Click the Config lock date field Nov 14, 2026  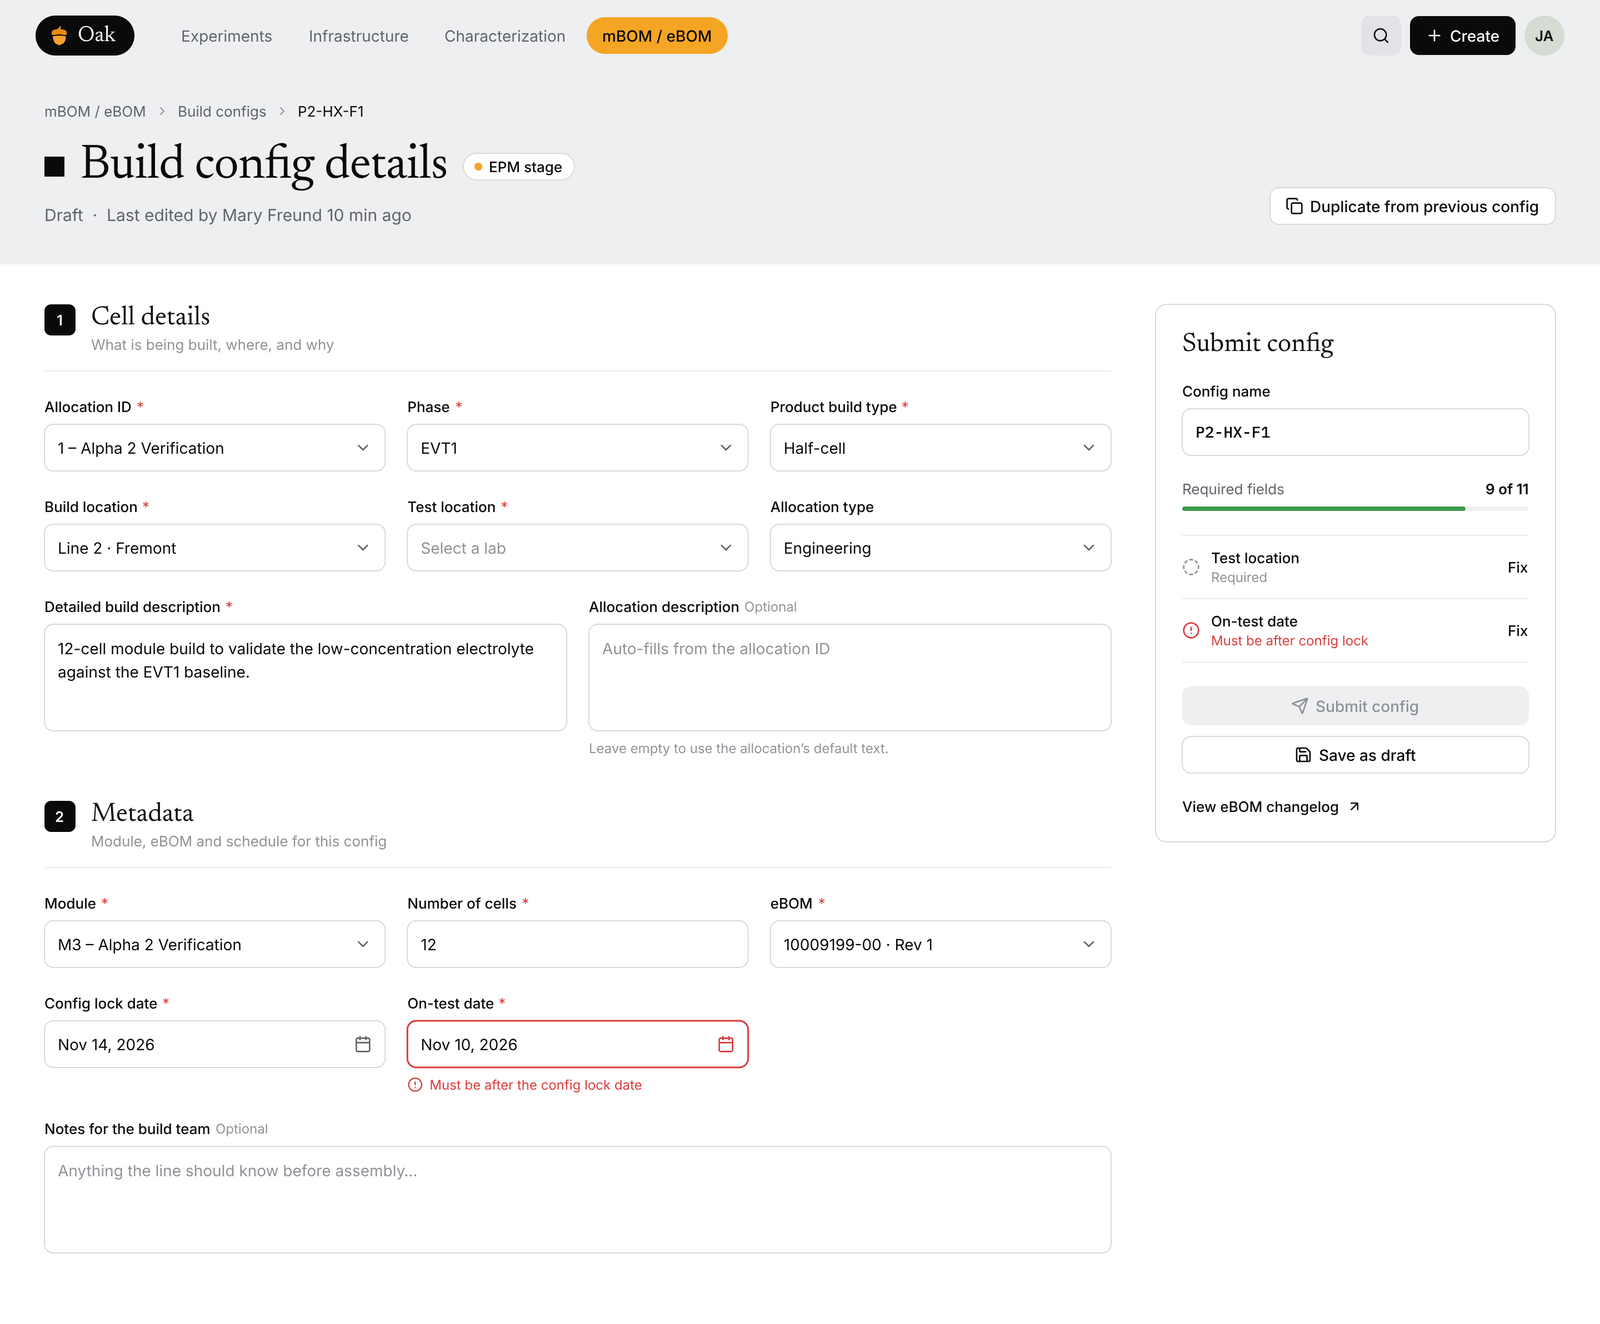(215, 1044)
